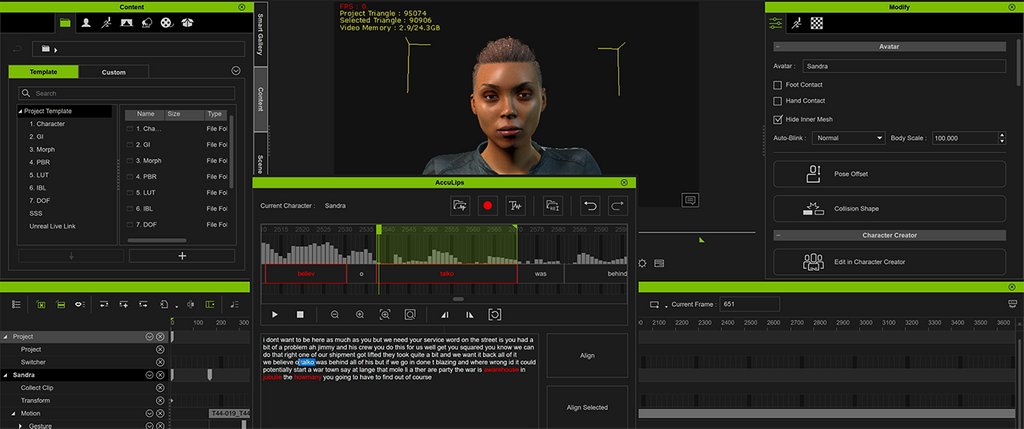The image size is (1024, 429).
Task: Switch to the Custom tab in Content
Action: [x=113, y=72]
